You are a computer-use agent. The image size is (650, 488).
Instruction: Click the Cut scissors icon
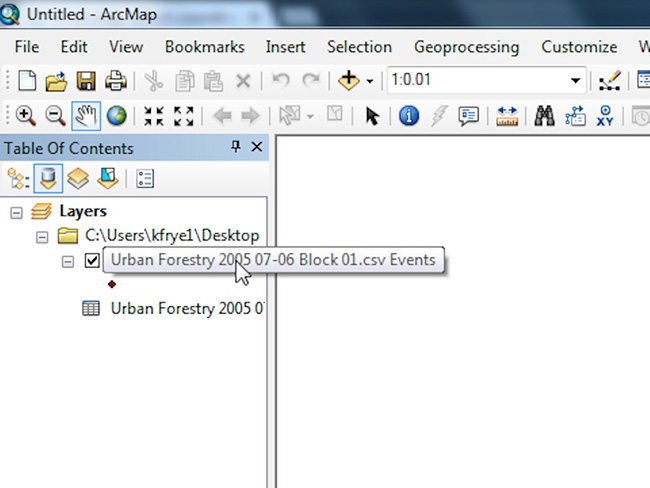point(153,80)
